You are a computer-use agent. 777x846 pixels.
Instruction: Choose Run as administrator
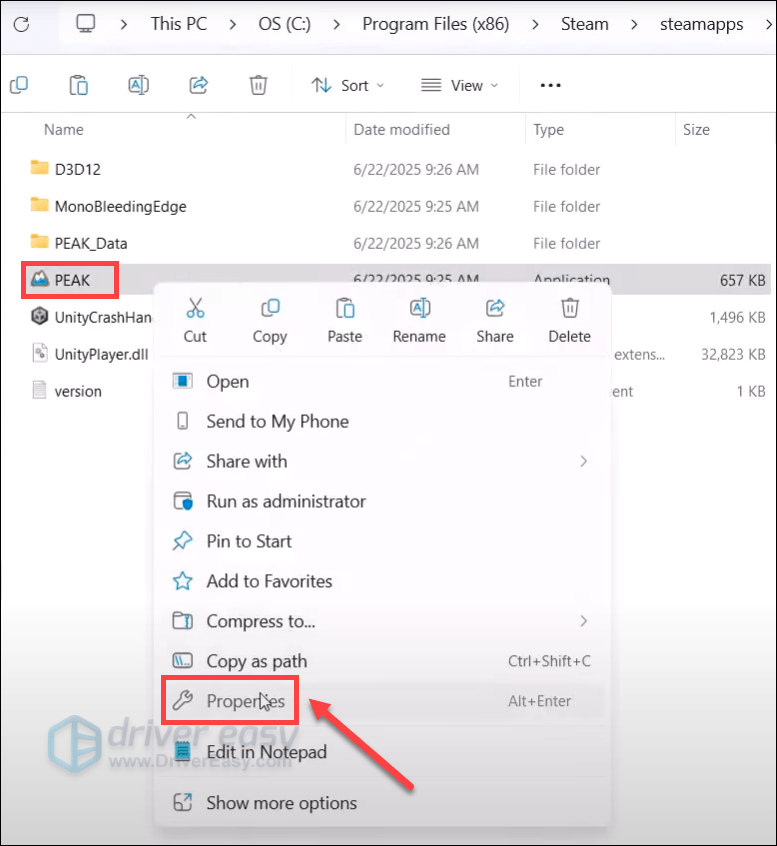pyautogui.click(x=285, y=501)
